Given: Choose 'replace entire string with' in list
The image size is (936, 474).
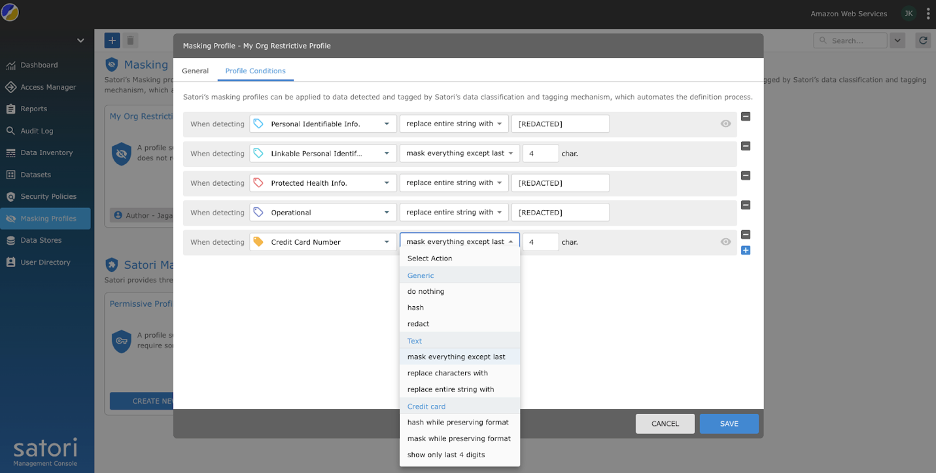Looking at the screenshot, I should pos(460,389).
